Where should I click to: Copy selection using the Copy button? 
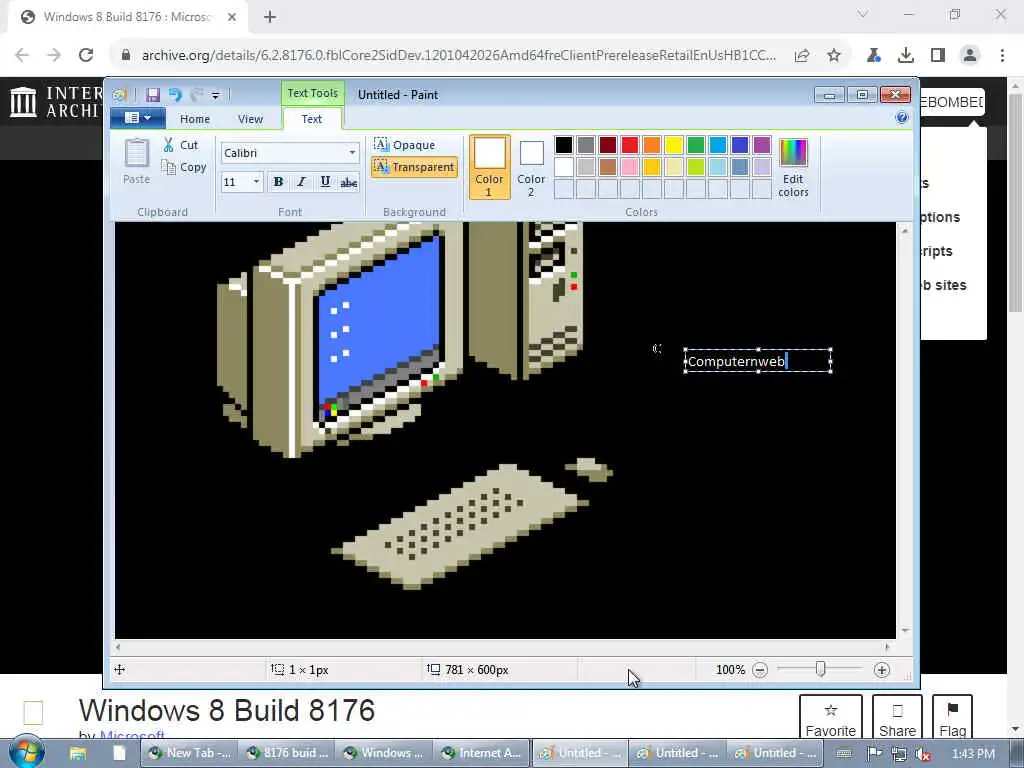(184, 167)
